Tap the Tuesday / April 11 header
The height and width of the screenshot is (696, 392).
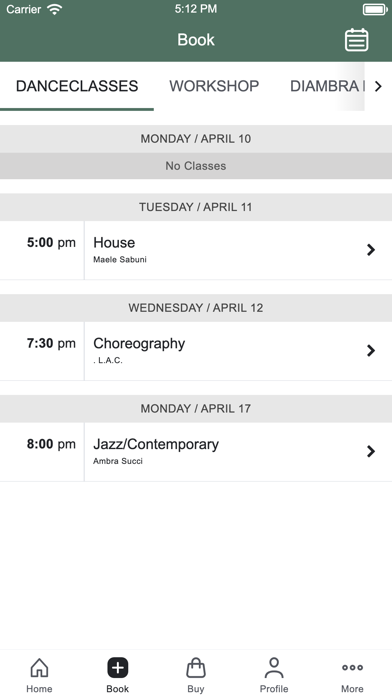point(196,207)
